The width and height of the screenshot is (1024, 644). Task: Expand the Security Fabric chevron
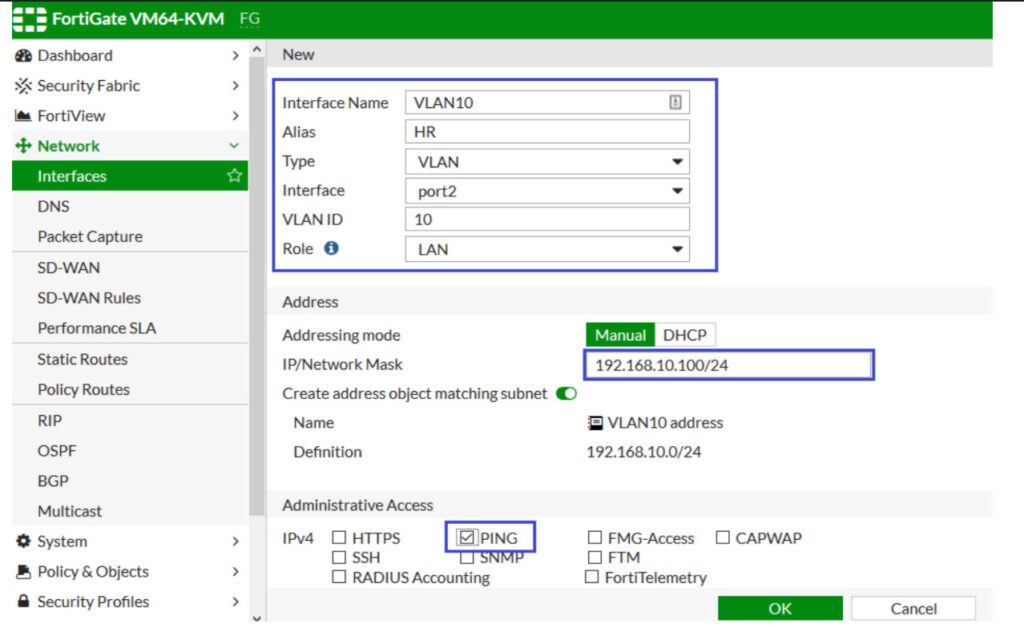(235, 86)
